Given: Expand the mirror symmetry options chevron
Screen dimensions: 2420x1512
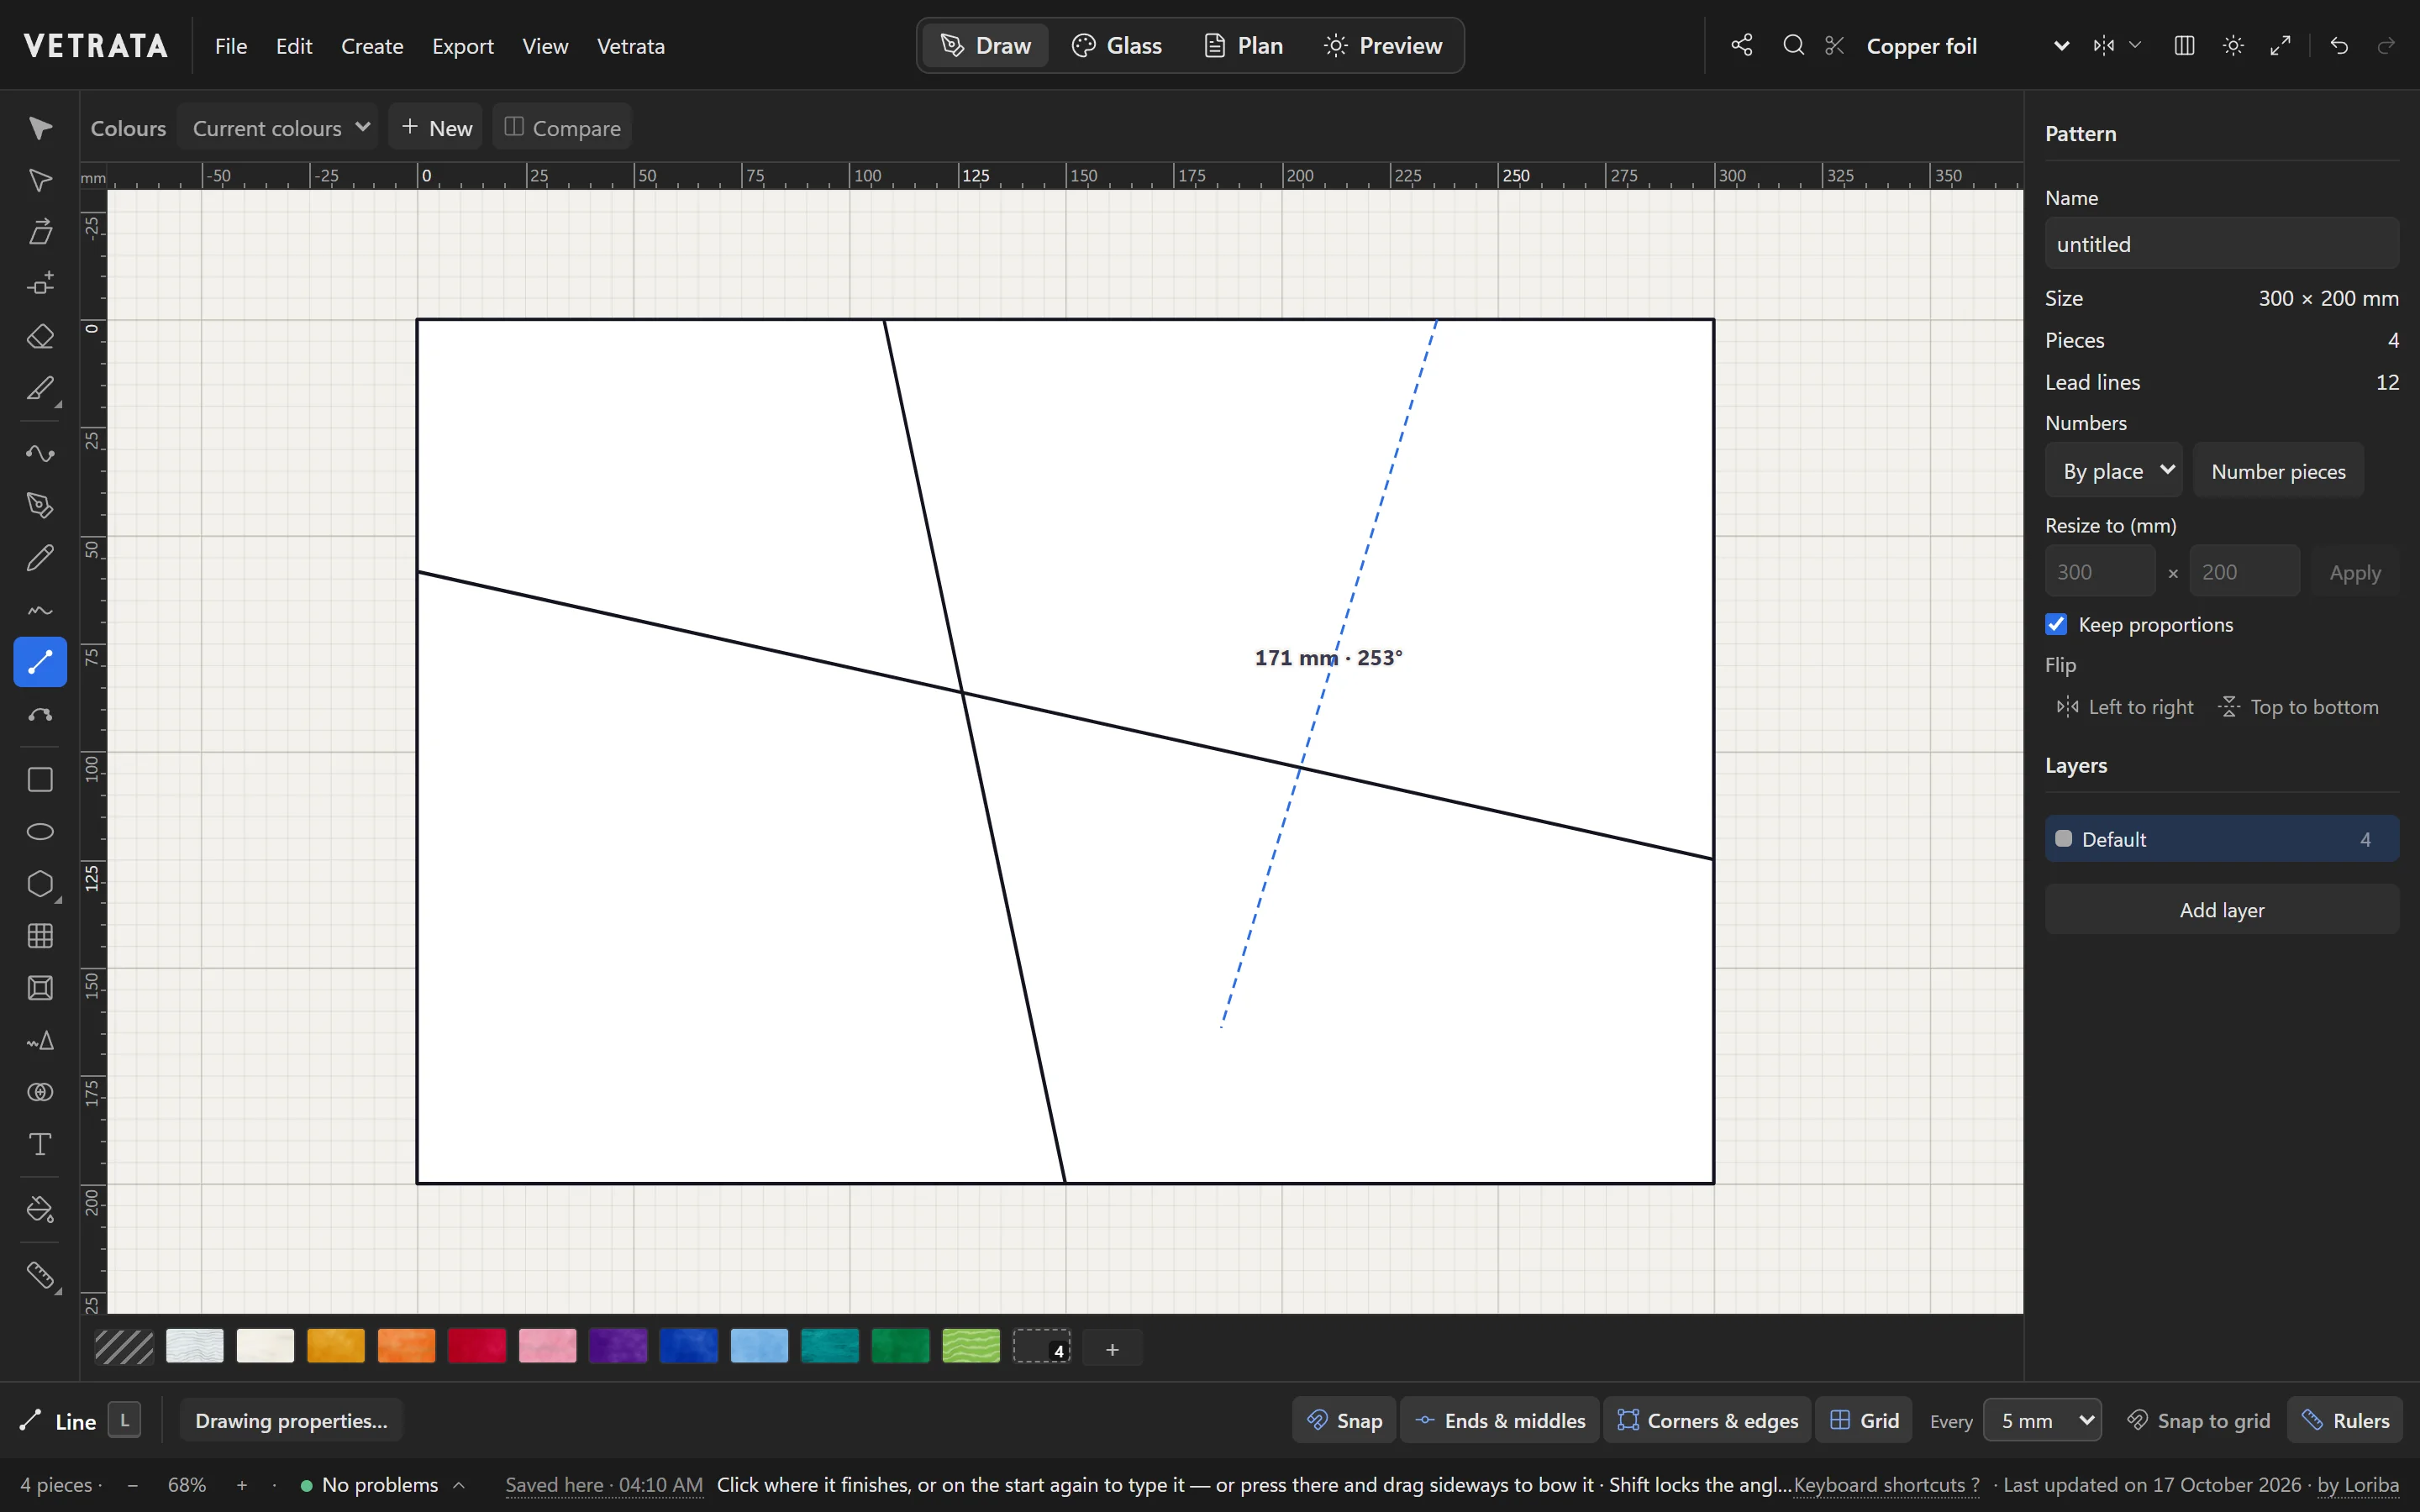Looking at the screenshot, I should pyautogui.click(x=2135, y=46).
